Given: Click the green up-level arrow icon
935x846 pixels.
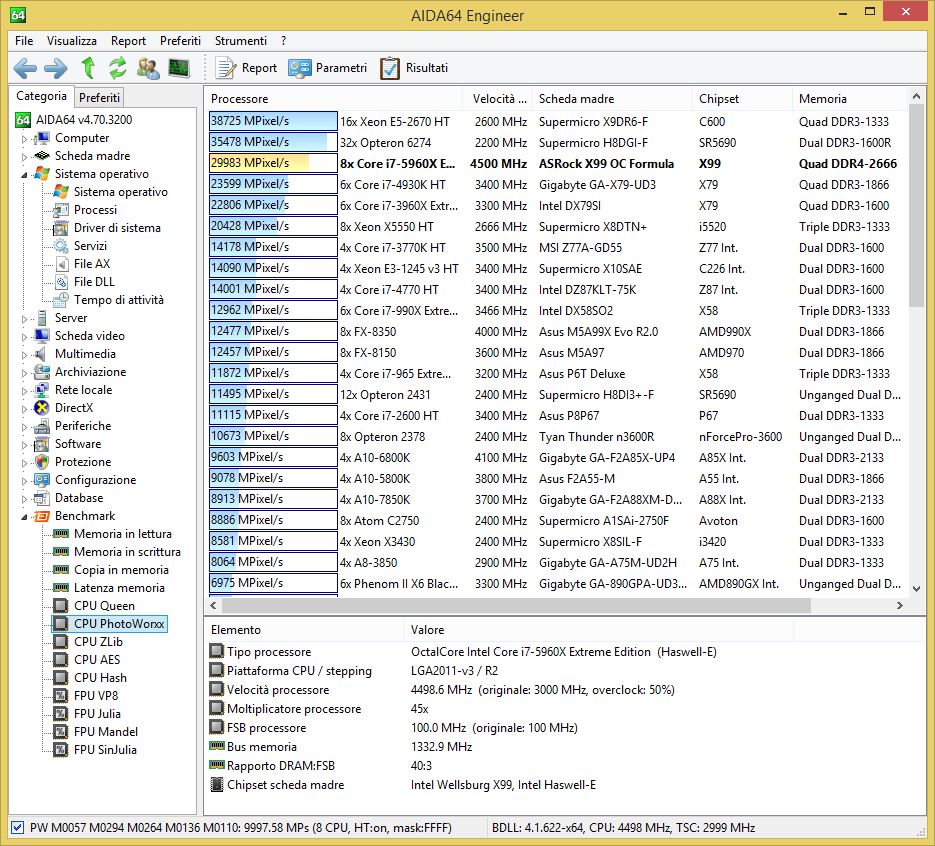Looking at the screenshot, I should coord(88,68).
